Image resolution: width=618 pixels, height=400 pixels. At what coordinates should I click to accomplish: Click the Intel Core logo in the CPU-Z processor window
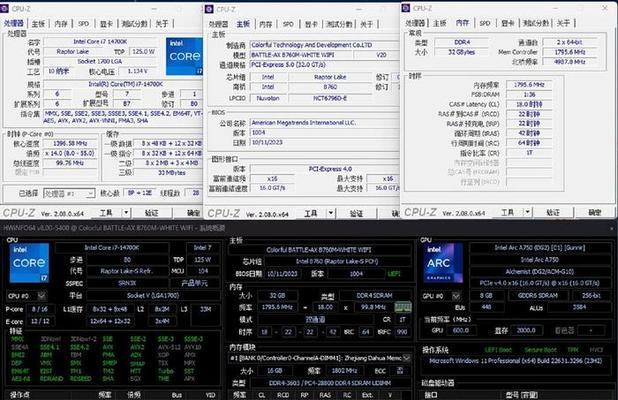[184, 56]
